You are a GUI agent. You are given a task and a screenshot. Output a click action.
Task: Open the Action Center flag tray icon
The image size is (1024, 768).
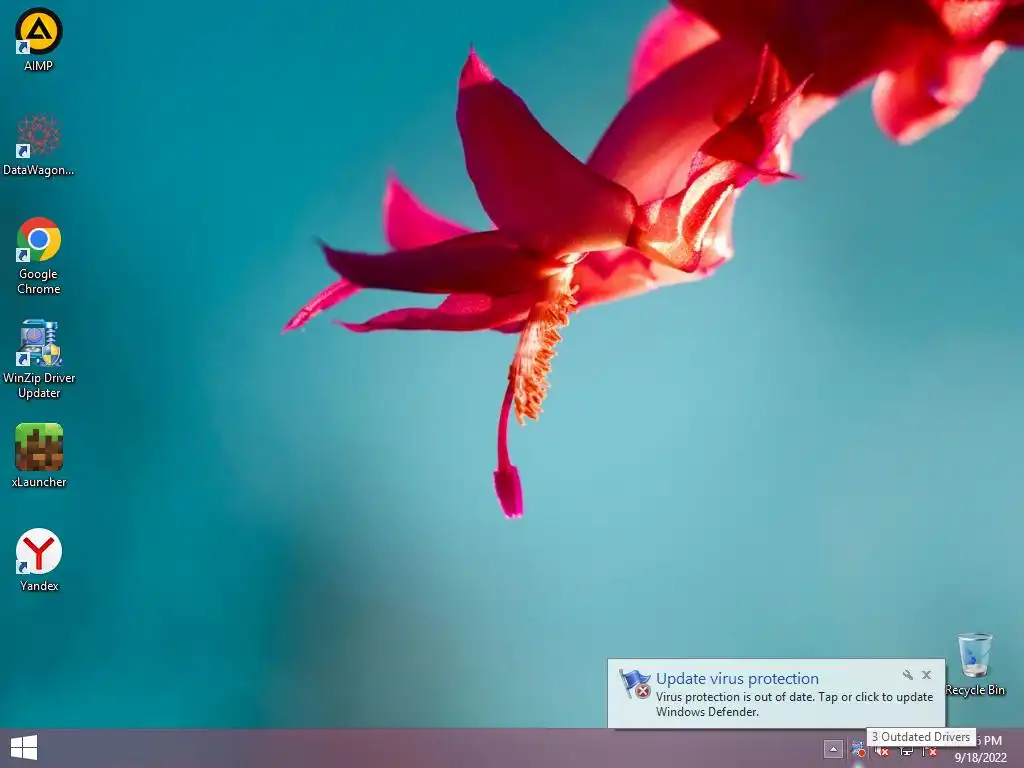[929, 750]
